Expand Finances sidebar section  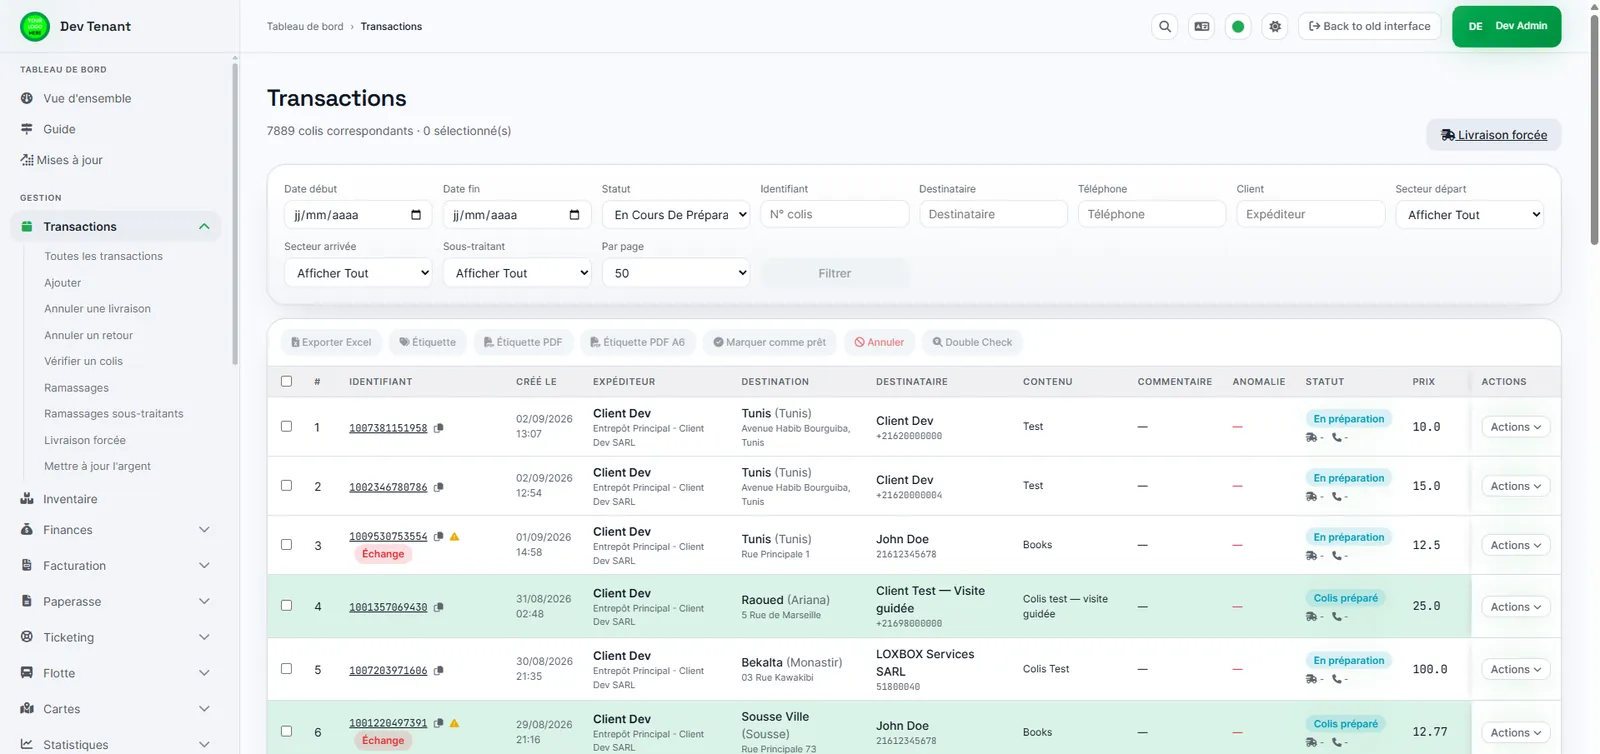click(x=204, y=530)
